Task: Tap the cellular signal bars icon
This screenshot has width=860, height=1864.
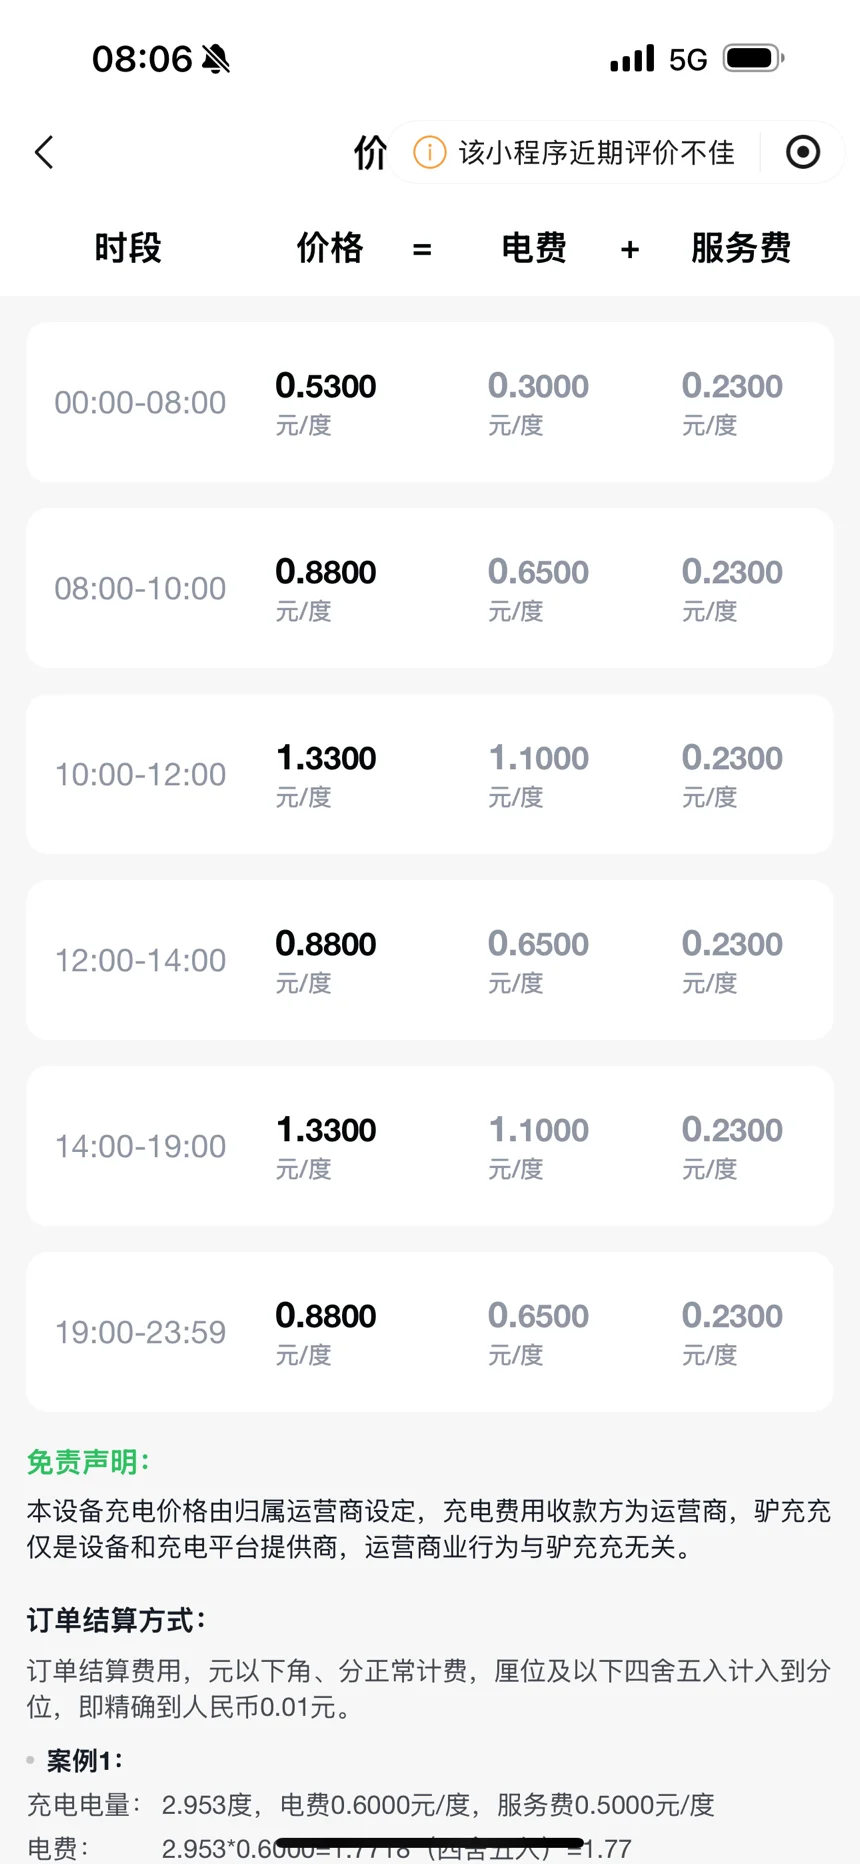Action: [632, 59]
